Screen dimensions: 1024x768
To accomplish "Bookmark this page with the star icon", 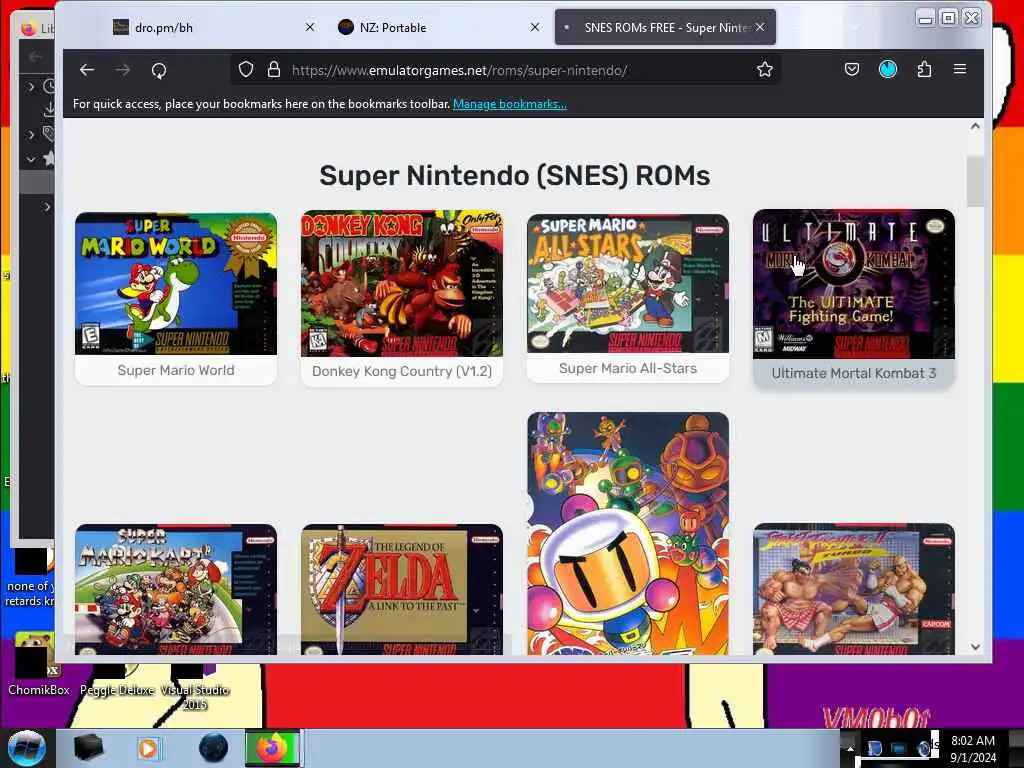I will click(765, 69).
